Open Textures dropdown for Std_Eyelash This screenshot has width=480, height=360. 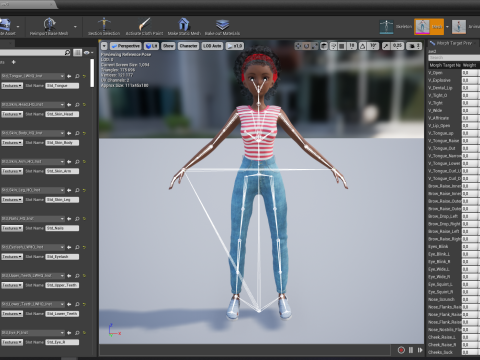coord(12,257)
